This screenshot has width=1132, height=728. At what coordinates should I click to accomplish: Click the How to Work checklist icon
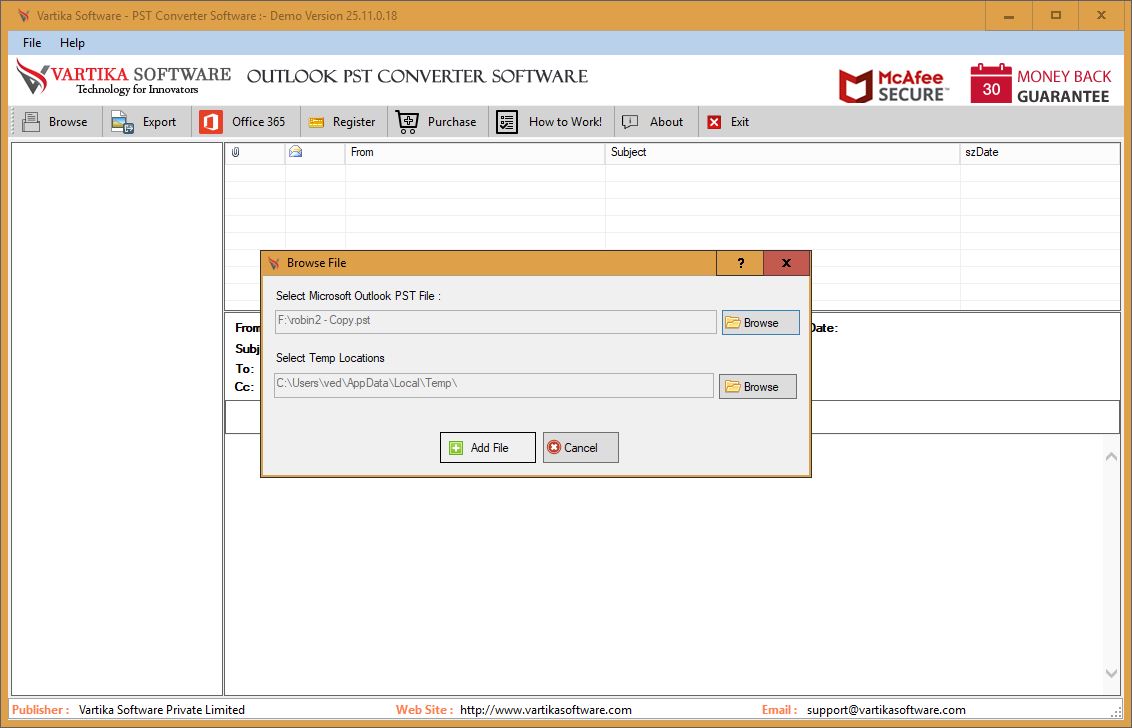click(x=507, y=122)
